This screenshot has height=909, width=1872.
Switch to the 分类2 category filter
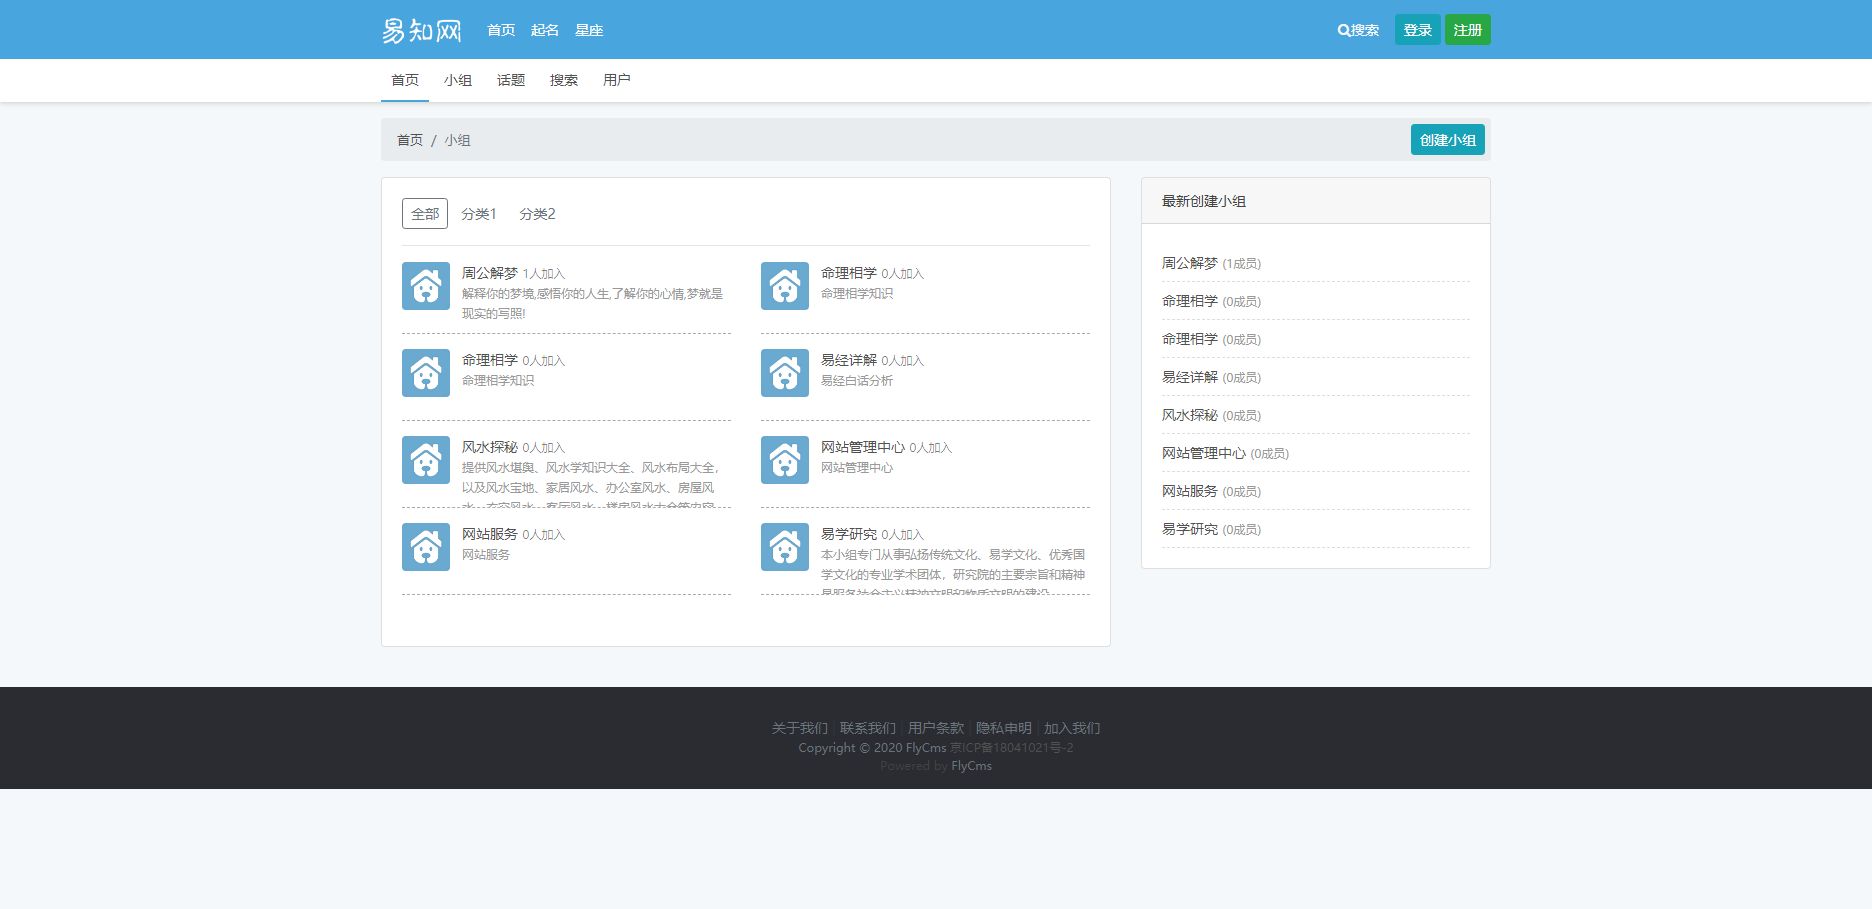pyautogui.click(x=537, y=214)
